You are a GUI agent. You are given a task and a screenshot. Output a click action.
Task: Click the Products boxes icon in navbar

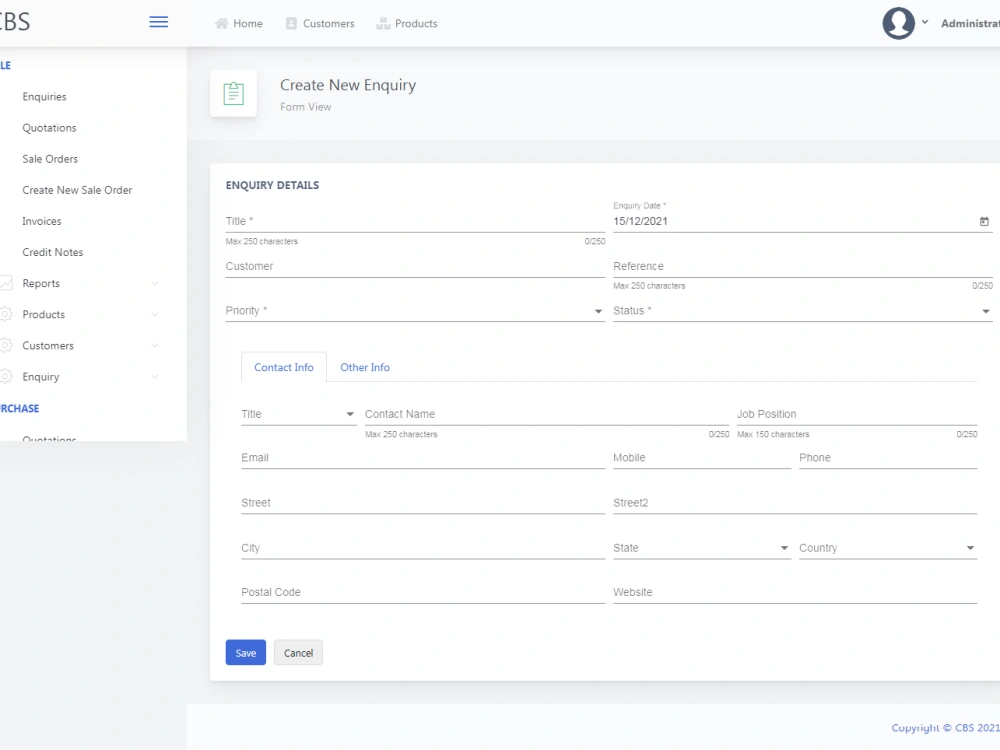383,24
